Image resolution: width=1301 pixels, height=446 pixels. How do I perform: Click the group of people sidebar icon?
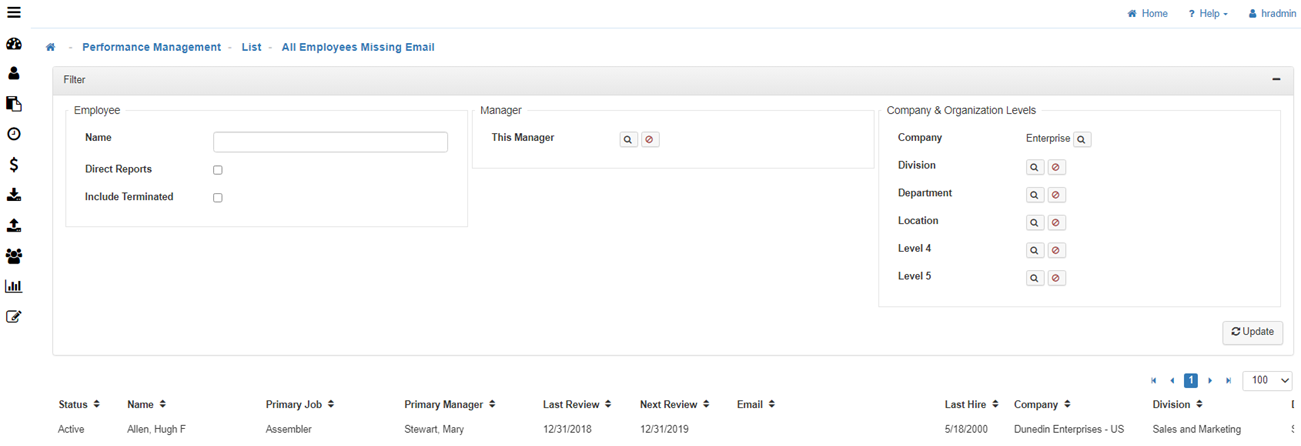pyautogui.click(x=14, y=256)
